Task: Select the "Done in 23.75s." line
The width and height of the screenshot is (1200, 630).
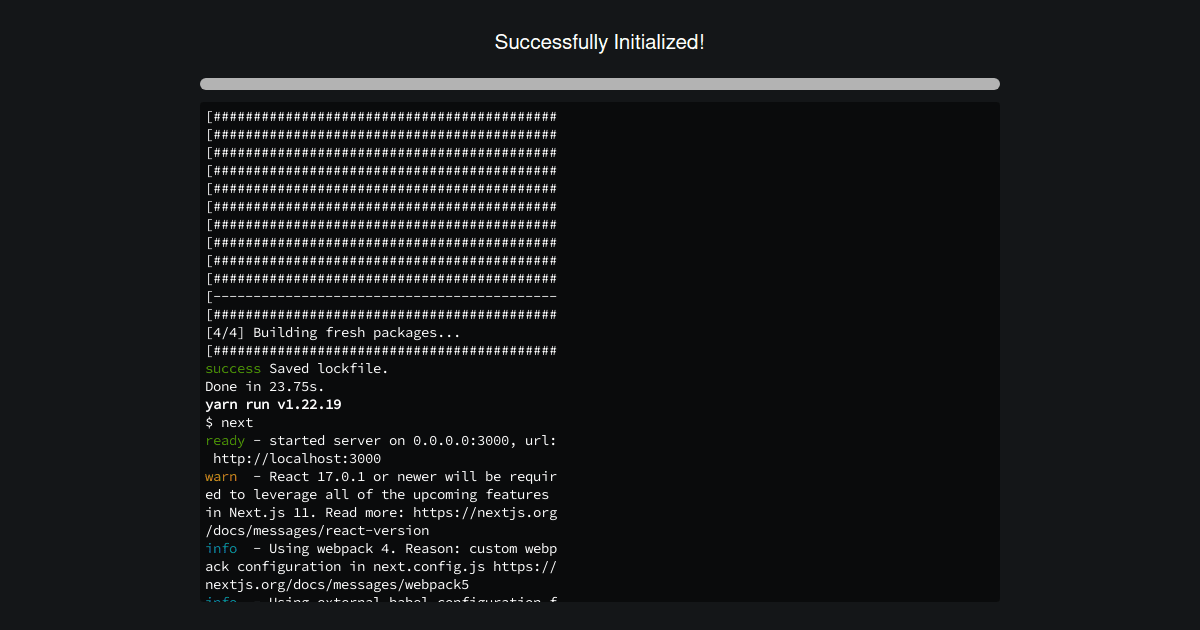Action: pyautogui.click(x=265, y=387)
